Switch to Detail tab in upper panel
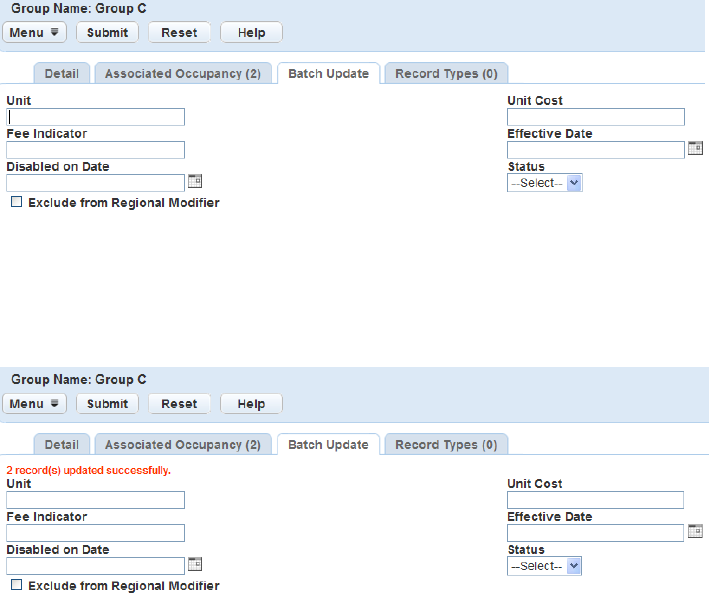 (x=61, y=74)
